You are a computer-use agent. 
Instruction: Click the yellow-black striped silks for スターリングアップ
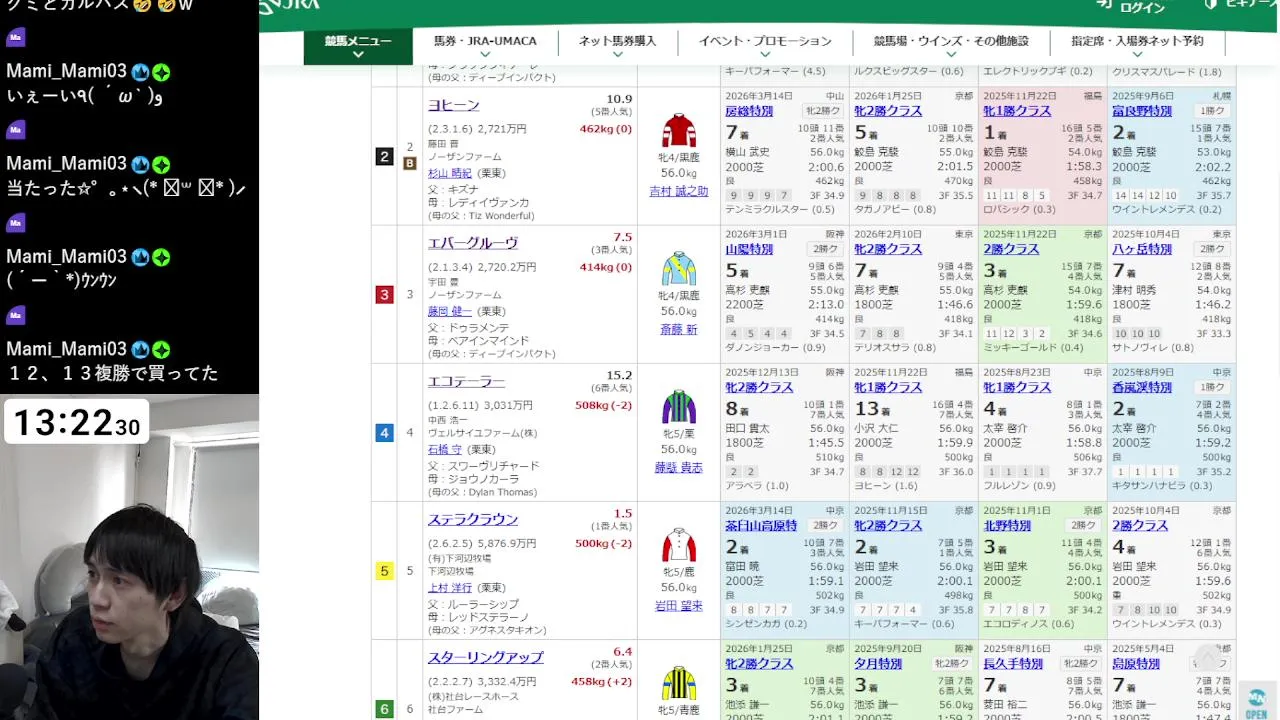click(679, 683)
